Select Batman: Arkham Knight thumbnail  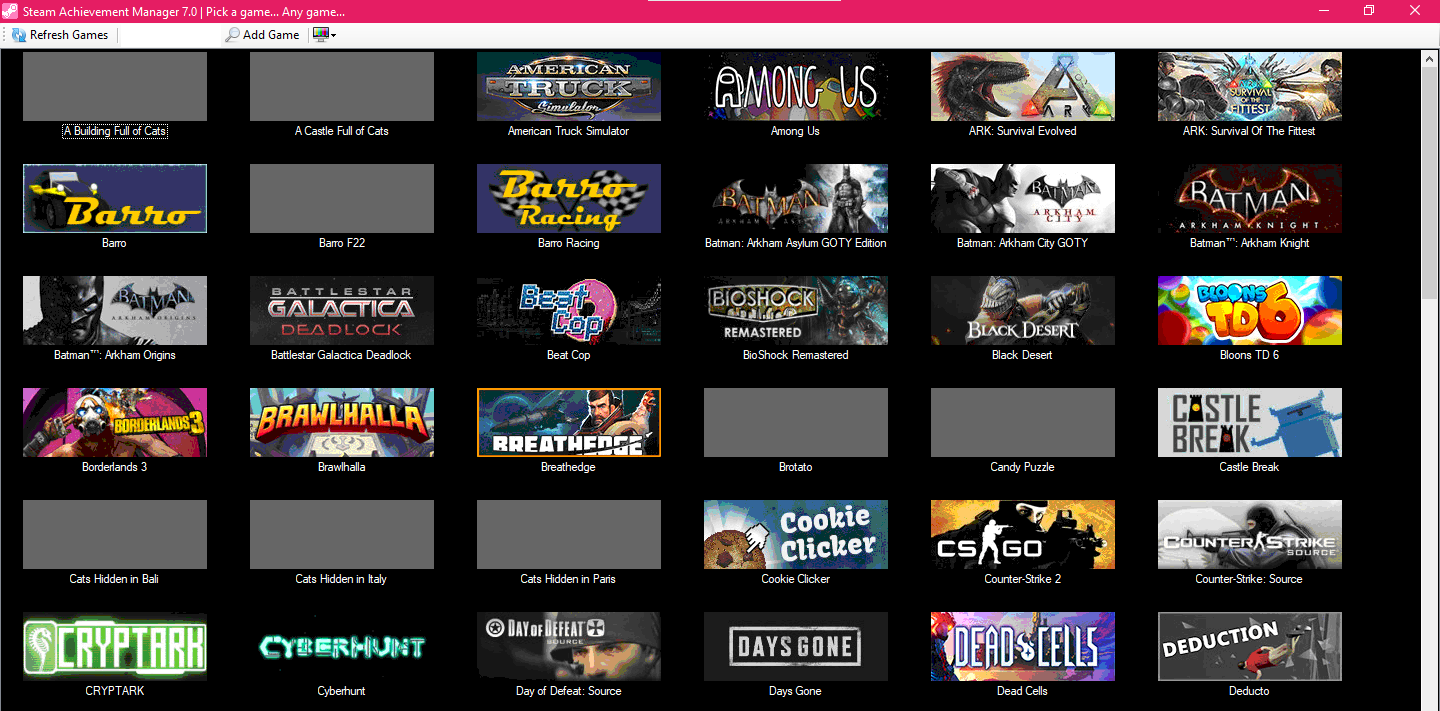tap(1250, 199)
